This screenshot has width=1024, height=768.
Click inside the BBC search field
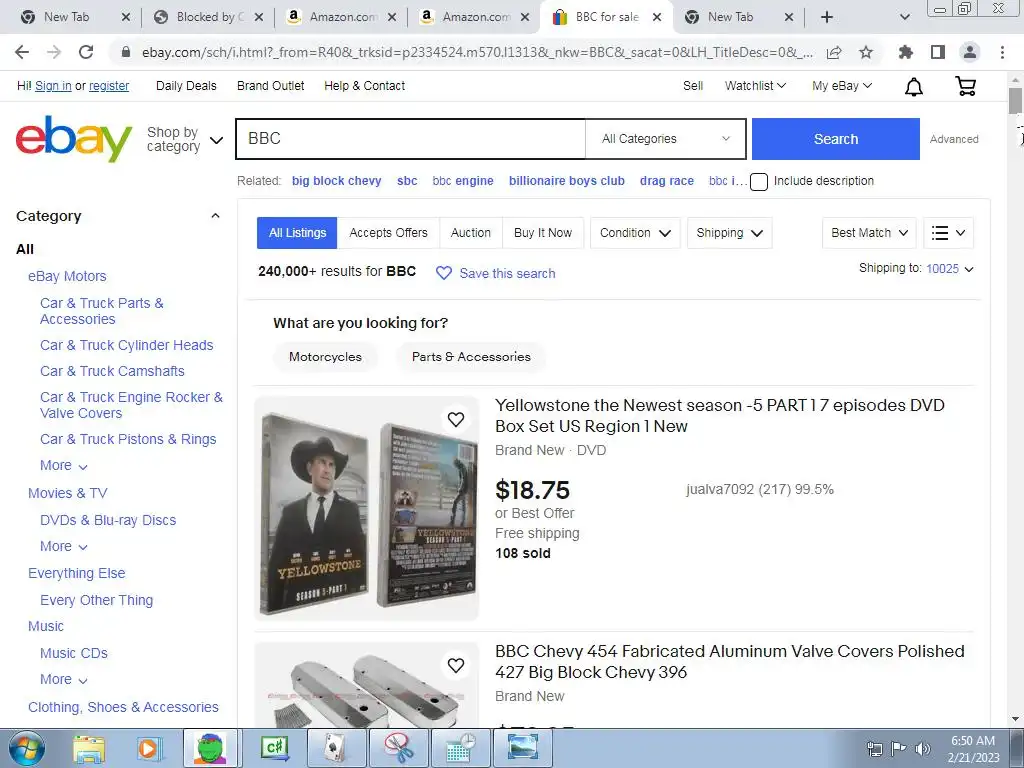click(x=410, y=138)
